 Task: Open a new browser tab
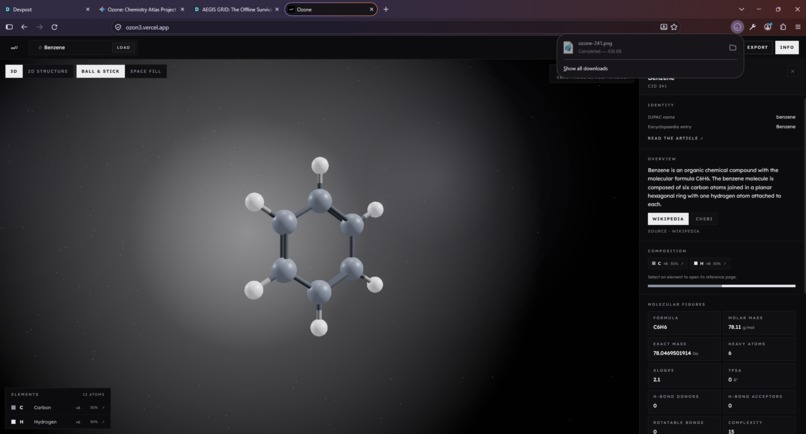[x=386, y=9]
